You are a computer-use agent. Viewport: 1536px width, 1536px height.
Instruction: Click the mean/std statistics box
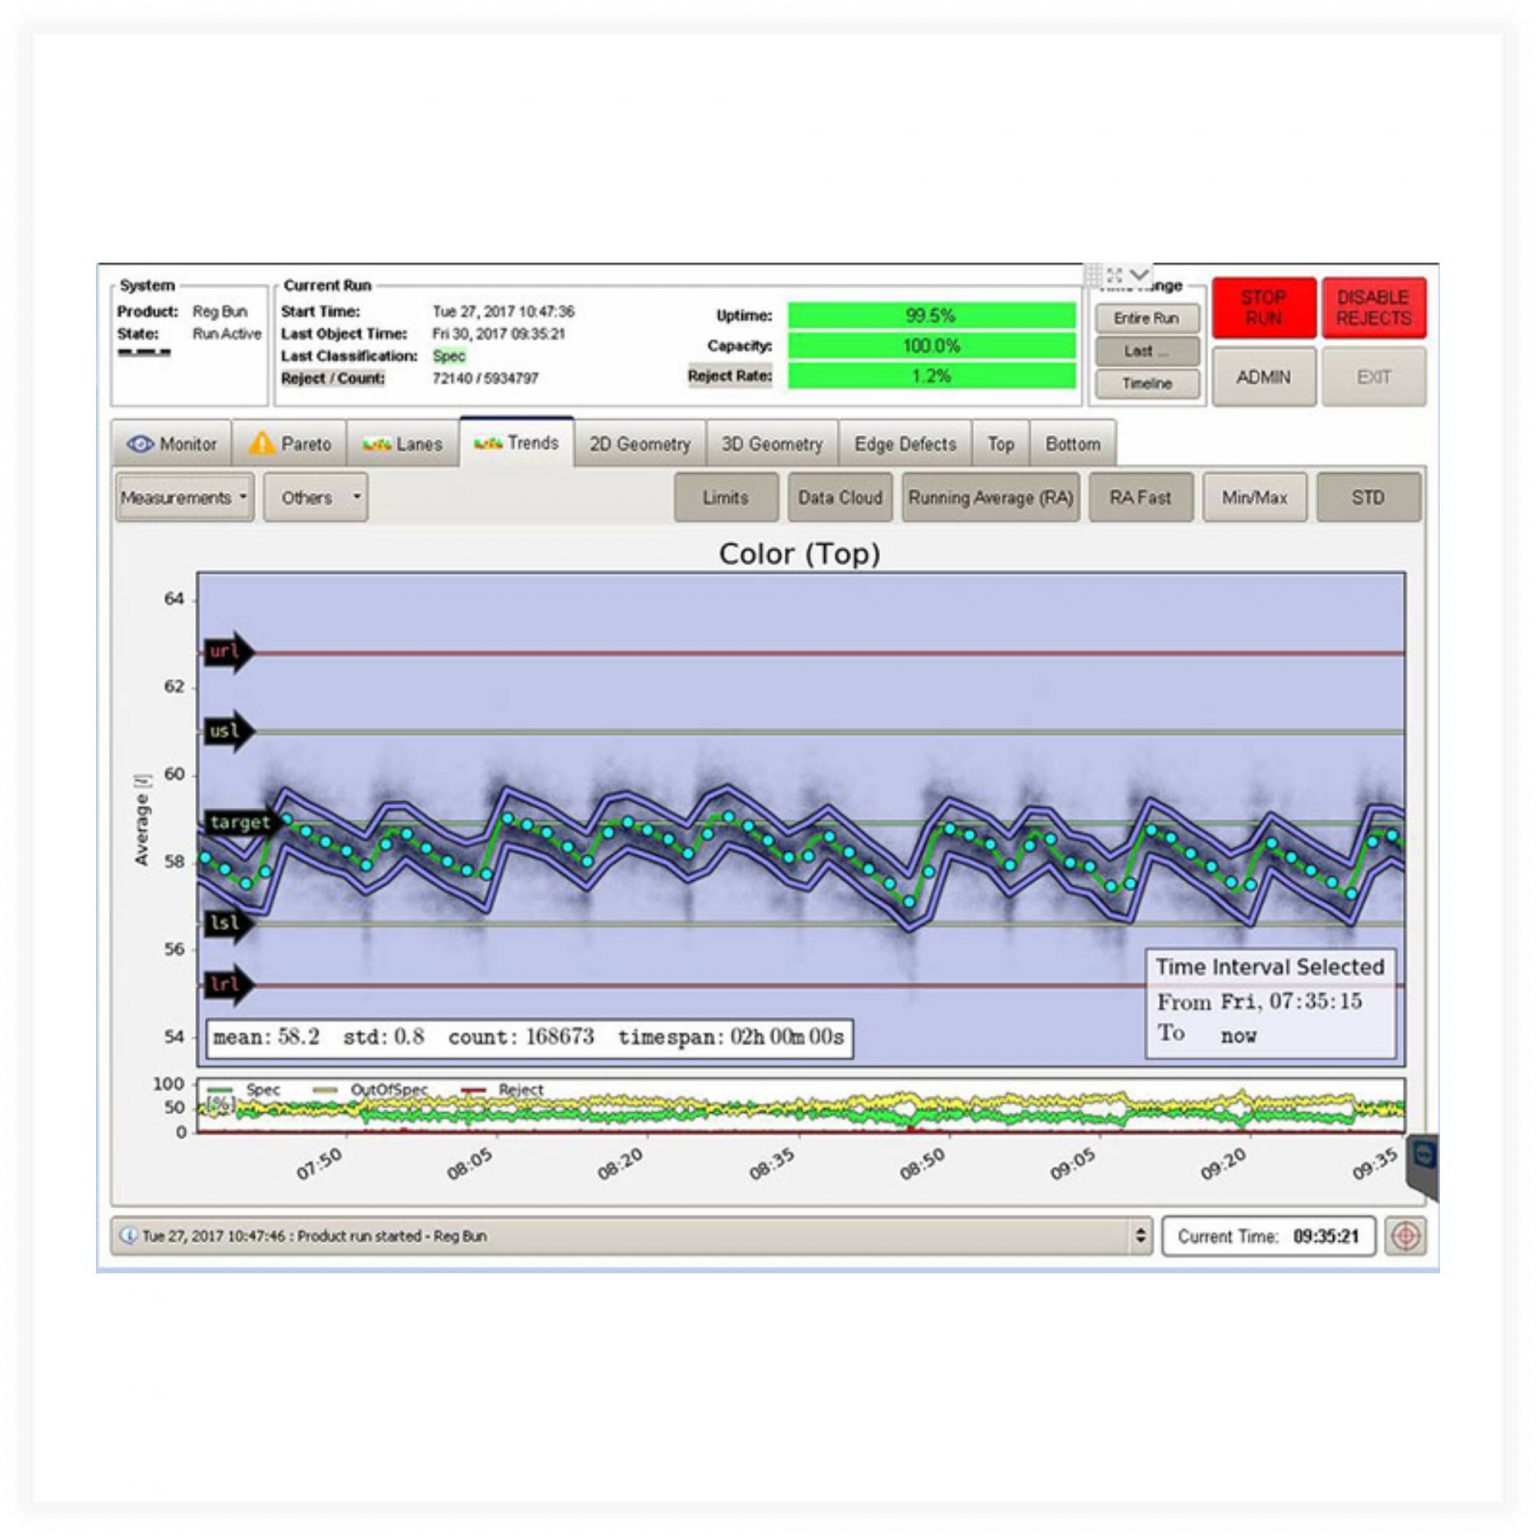529,1037
